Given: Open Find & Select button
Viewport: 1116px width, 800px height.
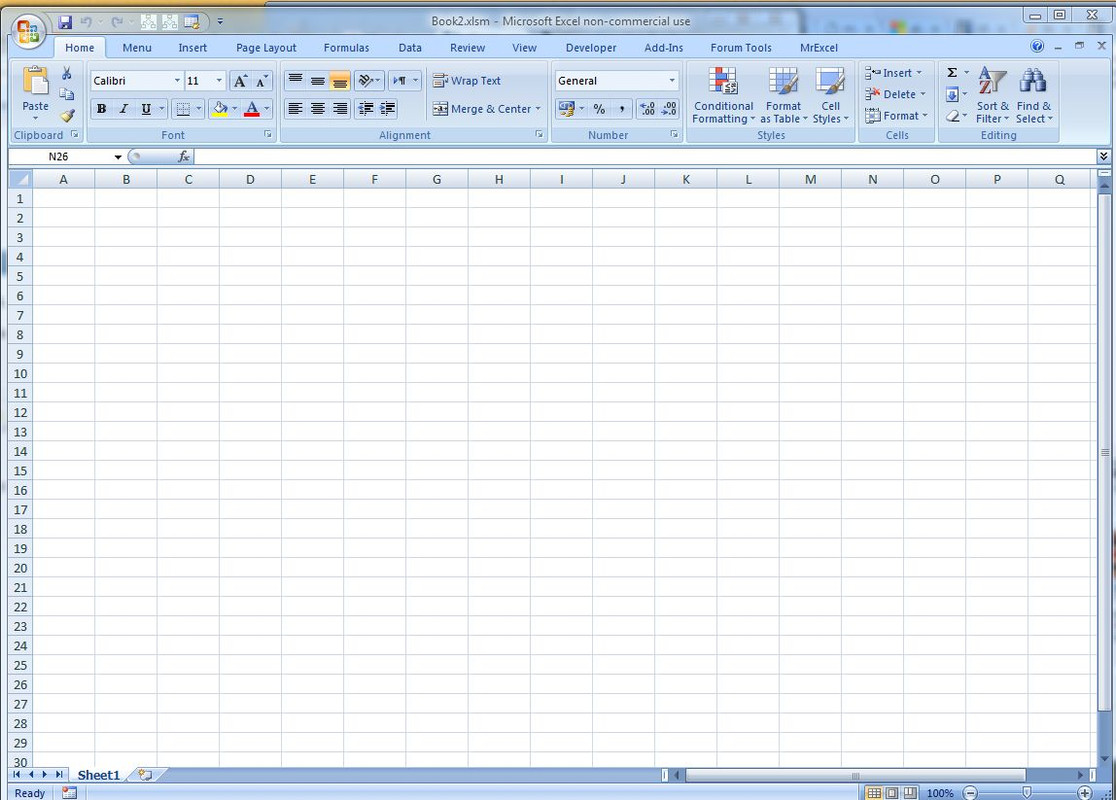Looking at the screenshot, I should click(x=1033, y=95).
